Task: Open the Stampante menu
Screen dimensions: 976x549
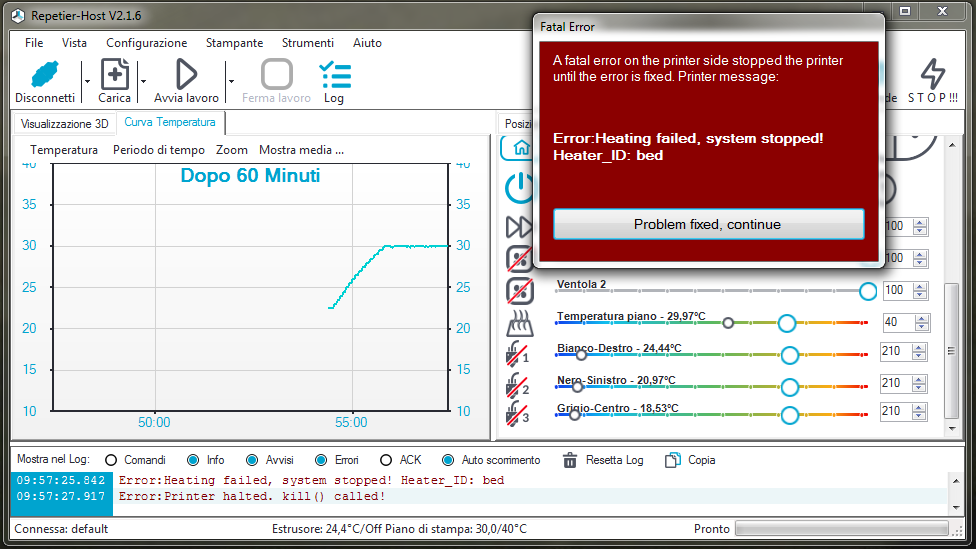Action: point(234,43)
